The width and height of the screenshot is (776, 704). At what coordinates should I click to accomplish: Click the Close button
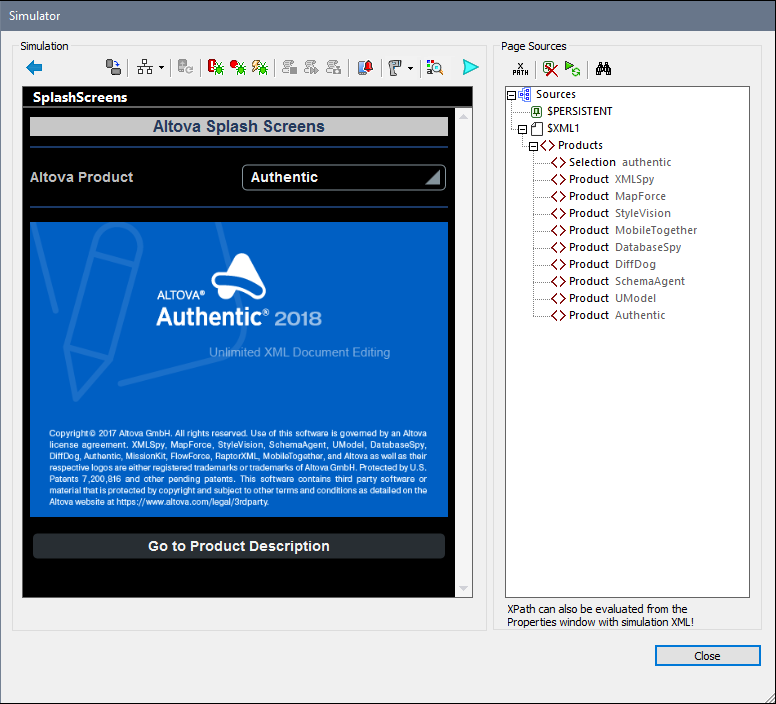tap(707, 656)
